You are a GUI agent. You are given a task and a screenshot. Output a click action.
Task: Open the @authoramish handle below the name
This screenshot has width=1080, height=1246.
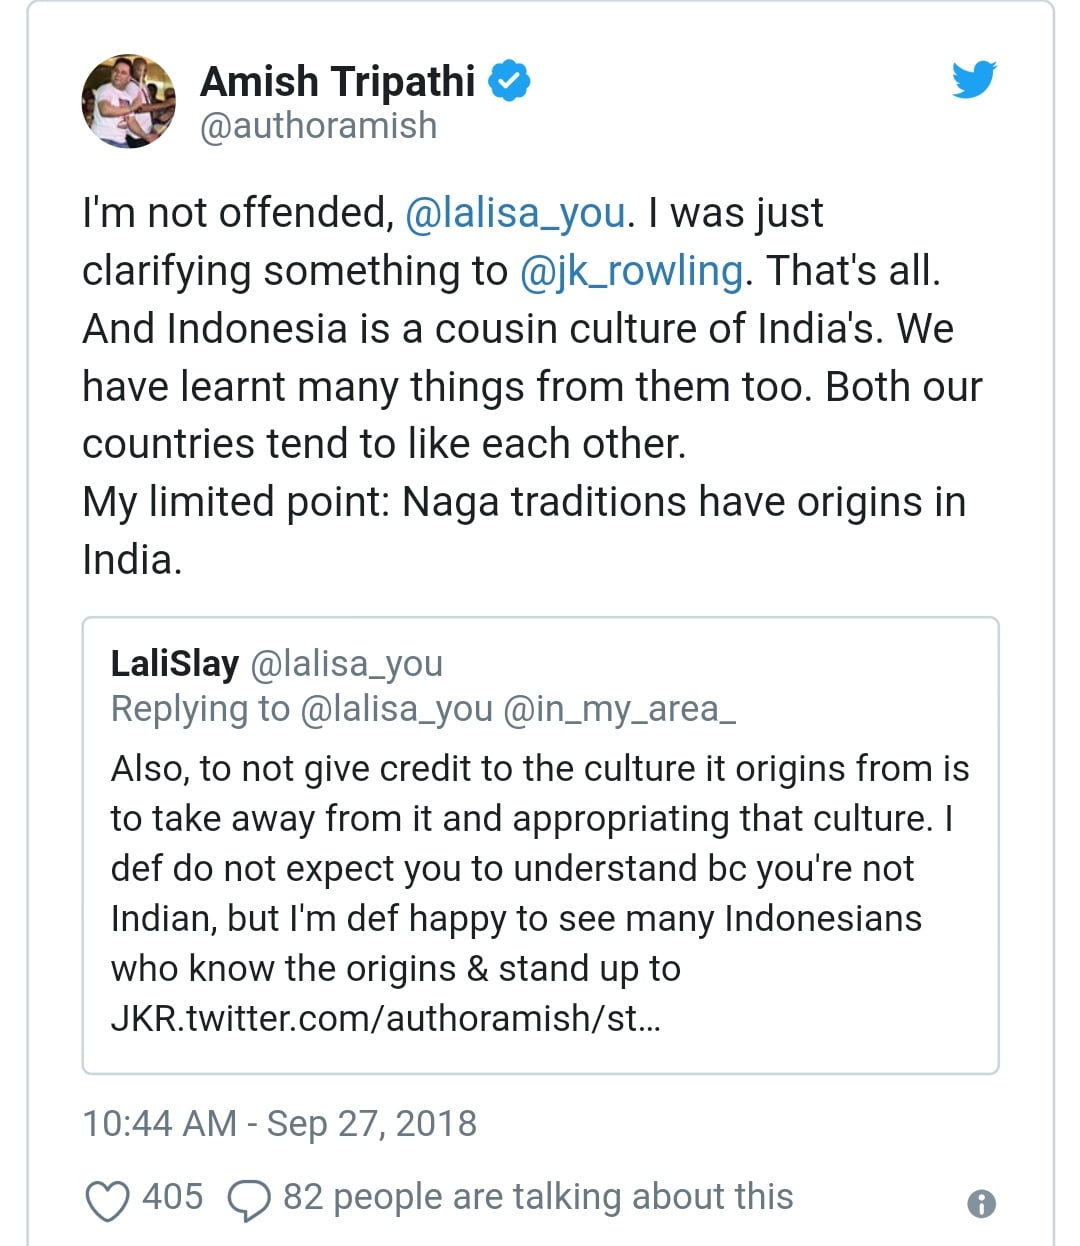click(x=318, y=126)
